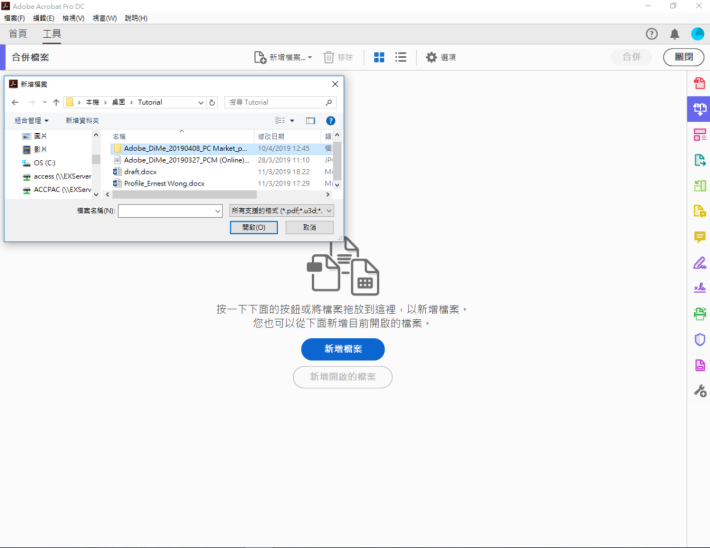The image size is (710, 548).
Task: Open the signature request sidebar tool
Action: point(700,288)
